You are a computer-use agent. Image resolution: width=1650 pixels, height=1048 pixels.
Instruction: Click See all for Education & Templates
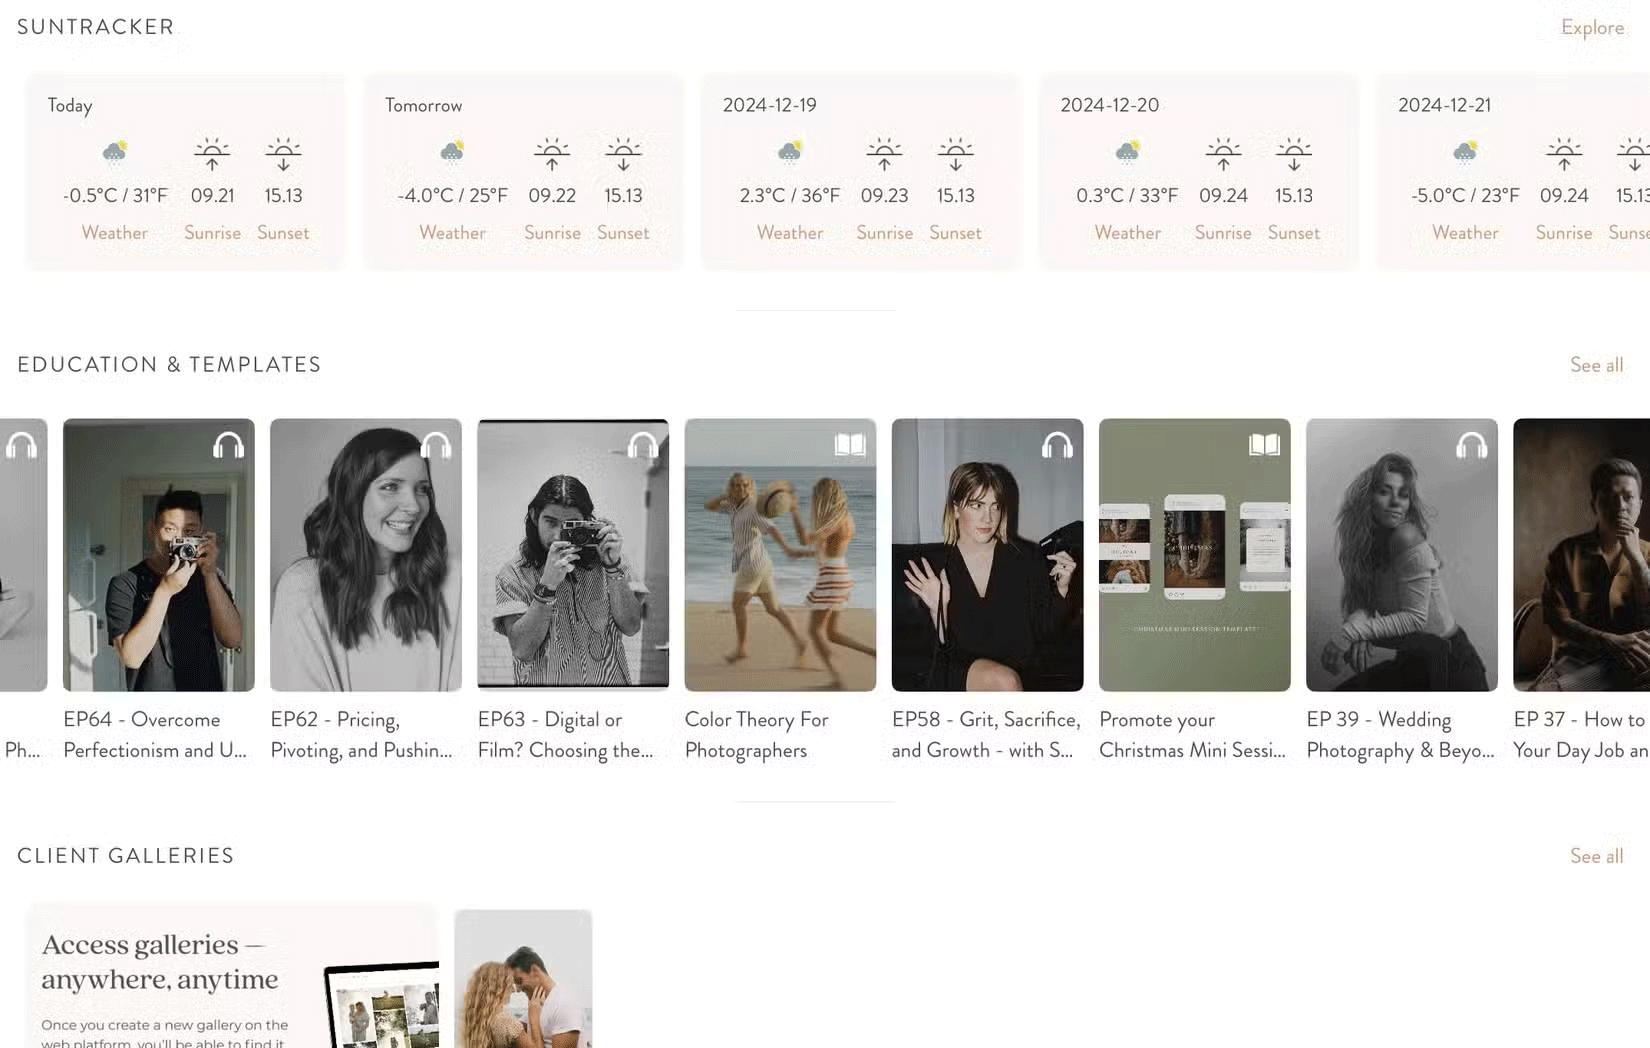pyautogui.click(x=1595, y=365)
